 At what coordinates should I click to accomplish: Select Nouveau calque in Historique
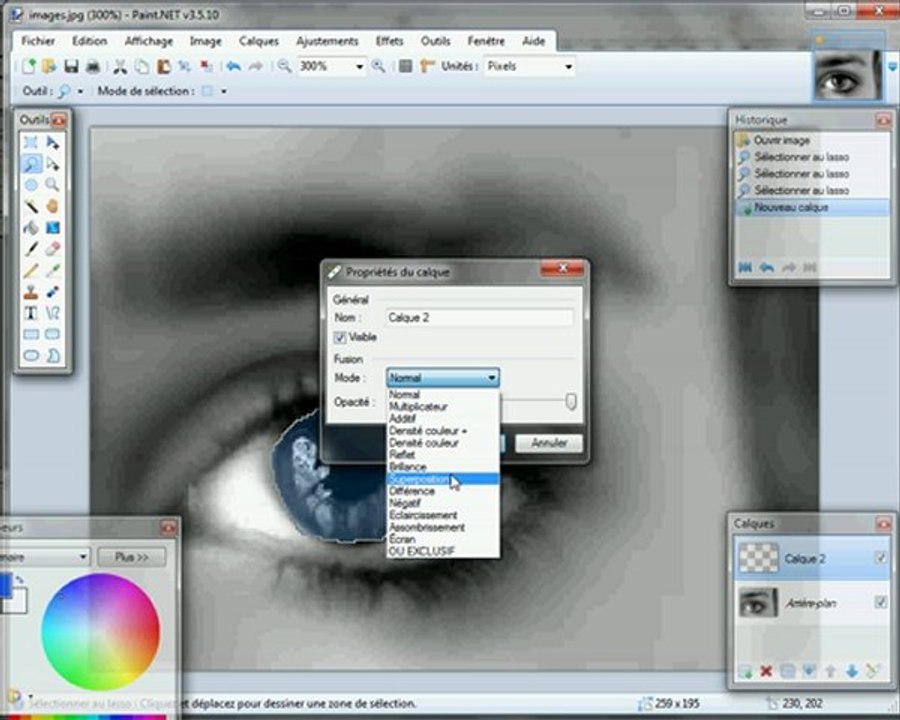point(811,207)
